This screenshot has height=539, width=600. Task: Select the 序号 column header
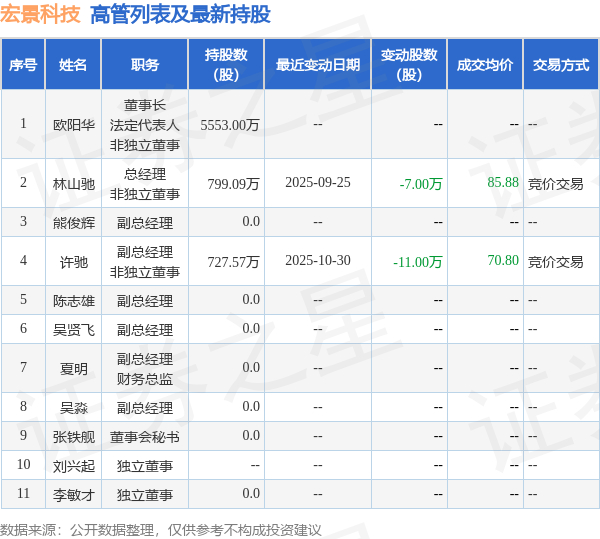23,65
